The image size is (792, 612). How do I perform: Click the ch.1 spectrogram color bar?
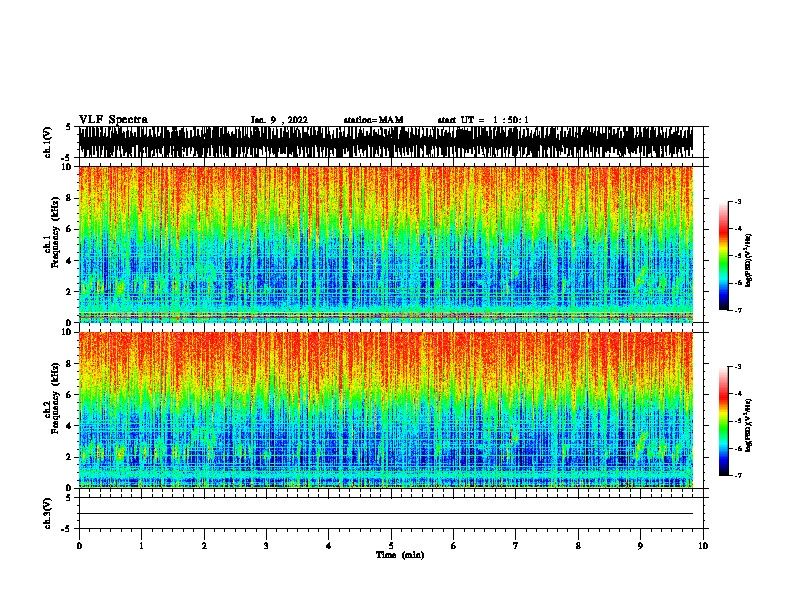click(723, 256)
